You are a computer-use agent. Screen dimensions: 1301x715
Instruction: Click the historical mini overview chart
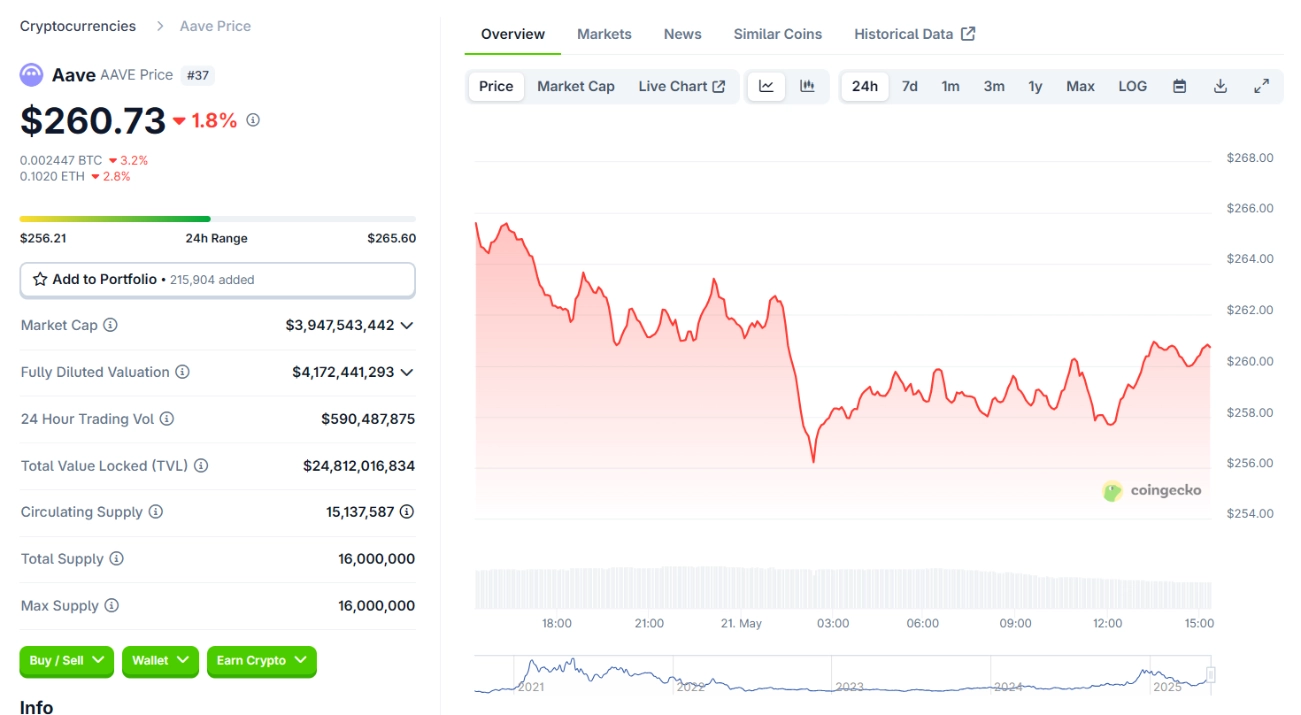[843, 675]
